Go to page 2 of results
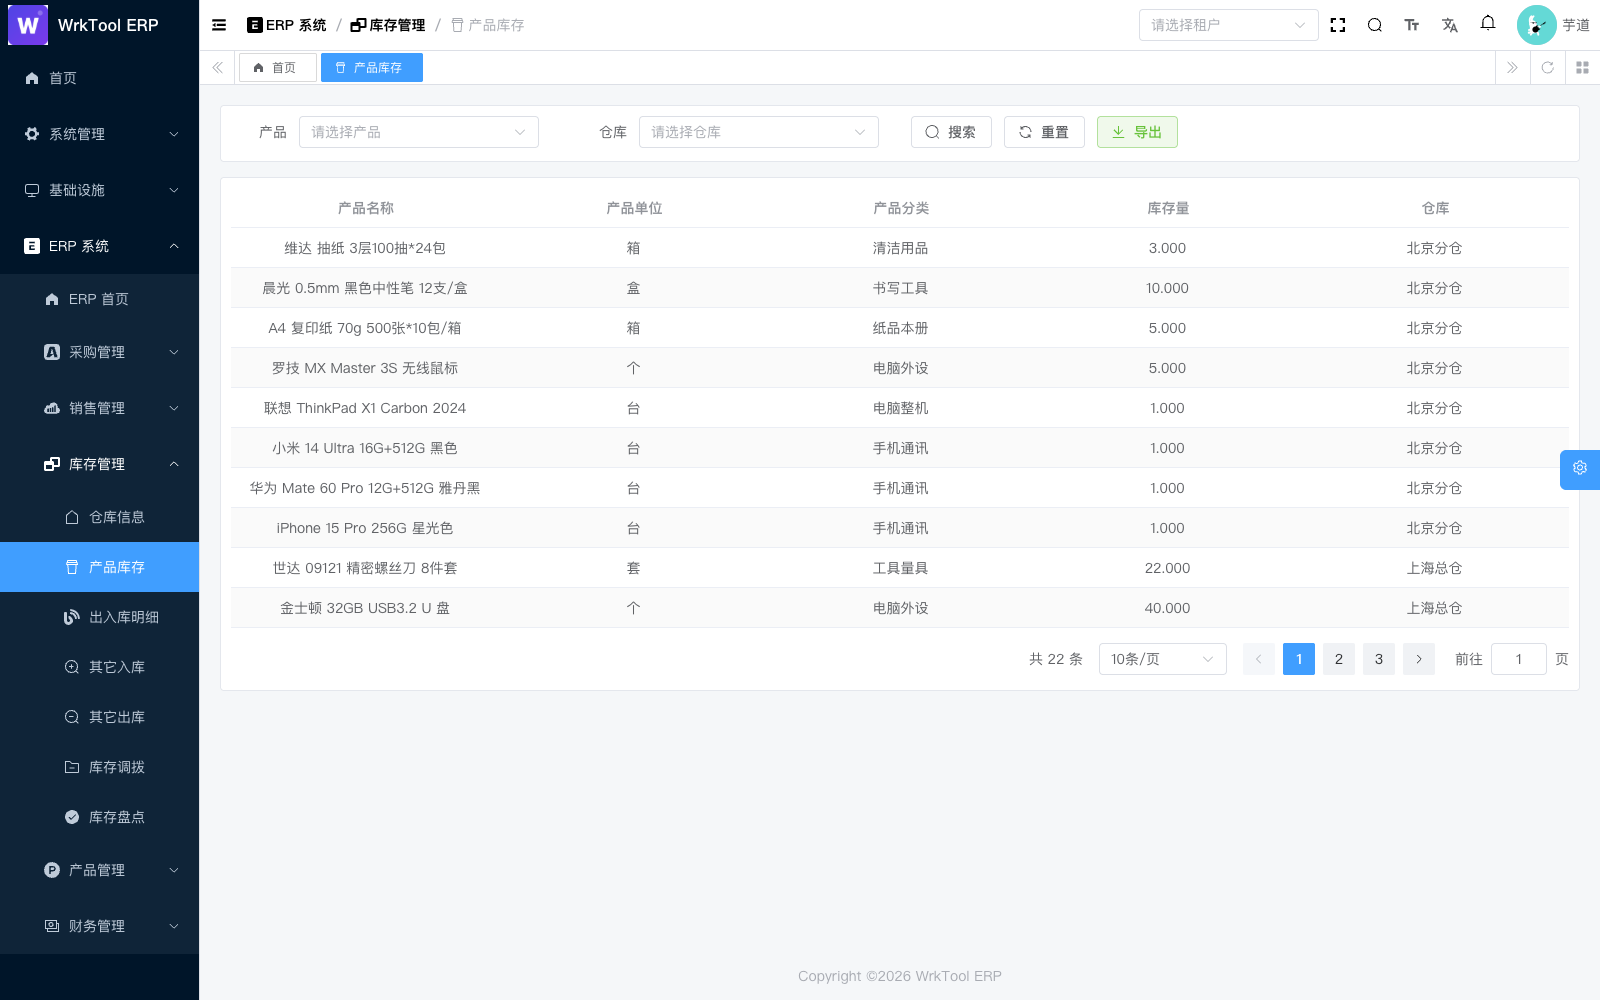1600x1000 pixels. click(1339, 659)
